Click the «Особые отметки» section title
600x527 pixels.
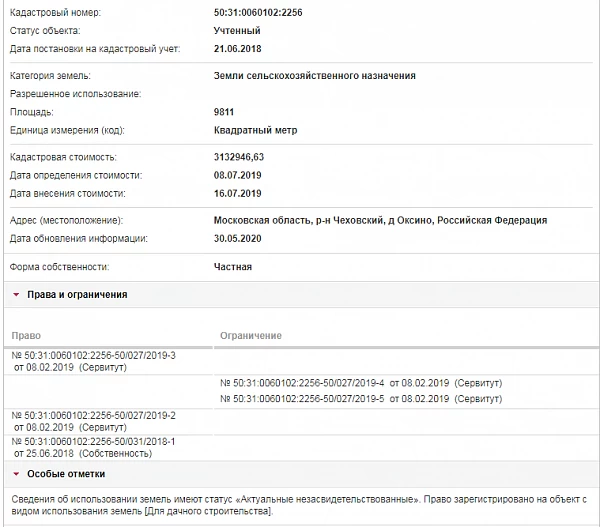[x=66, y=473]
